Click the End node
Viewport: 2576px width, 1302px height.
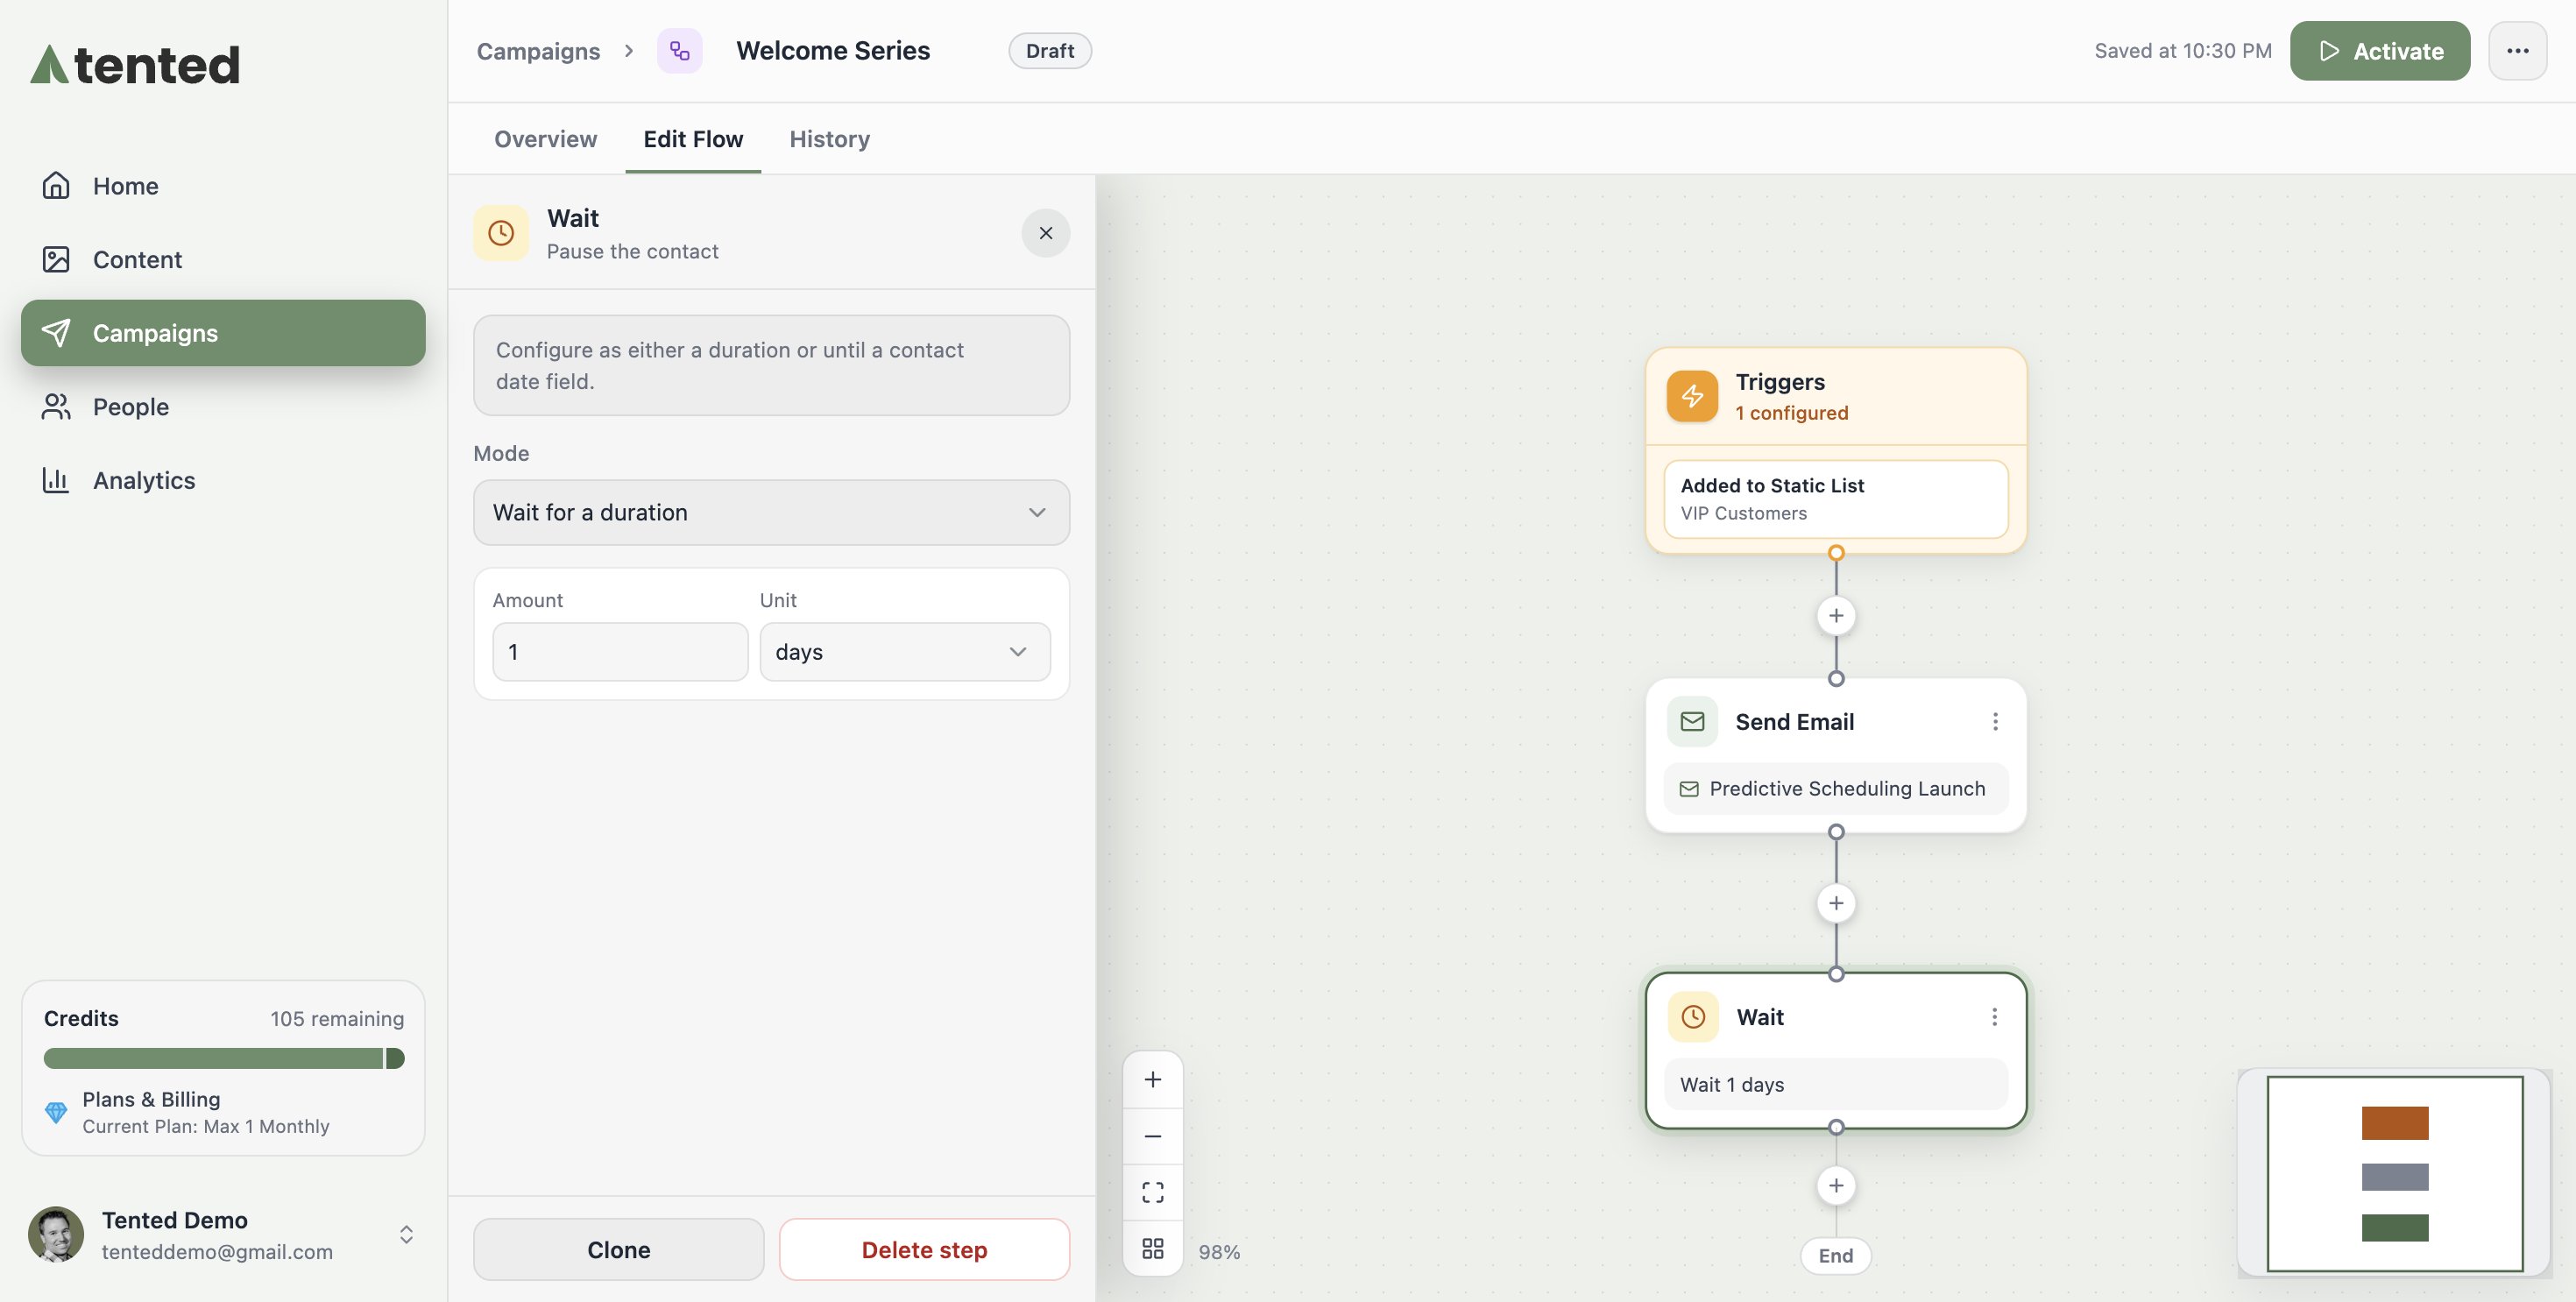(x=1836, y=1256)
